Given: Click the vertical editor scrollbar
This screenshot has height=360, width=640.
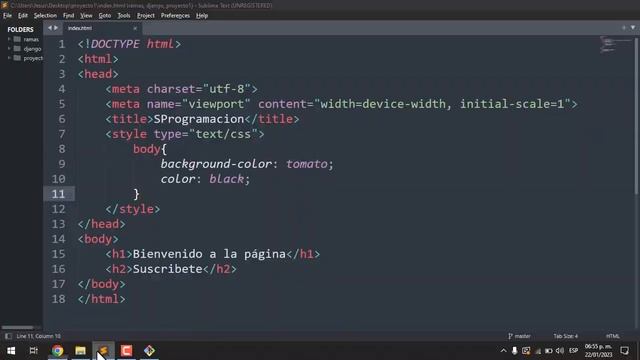Looking at the screenshot, I should 637,116.
